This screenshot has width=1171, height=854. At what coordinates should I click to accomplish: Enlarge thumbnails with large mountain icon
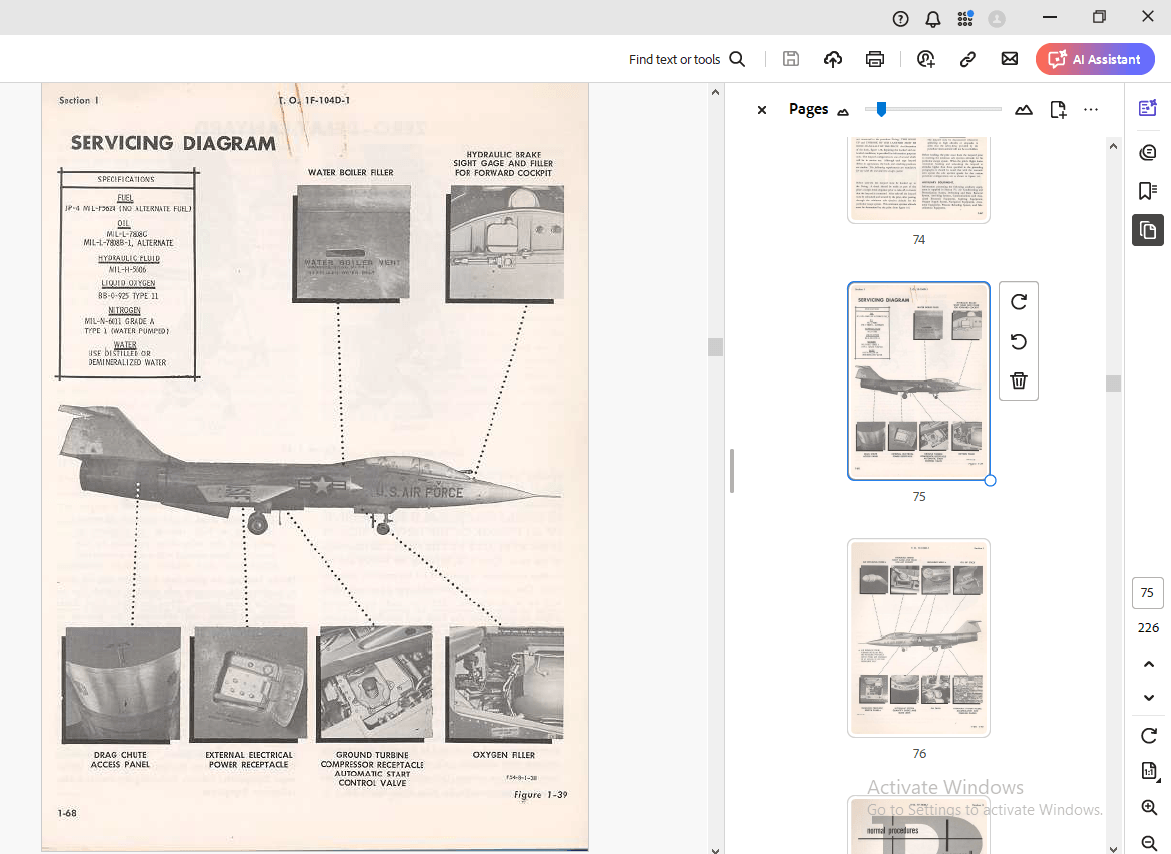click(1024, 110)
